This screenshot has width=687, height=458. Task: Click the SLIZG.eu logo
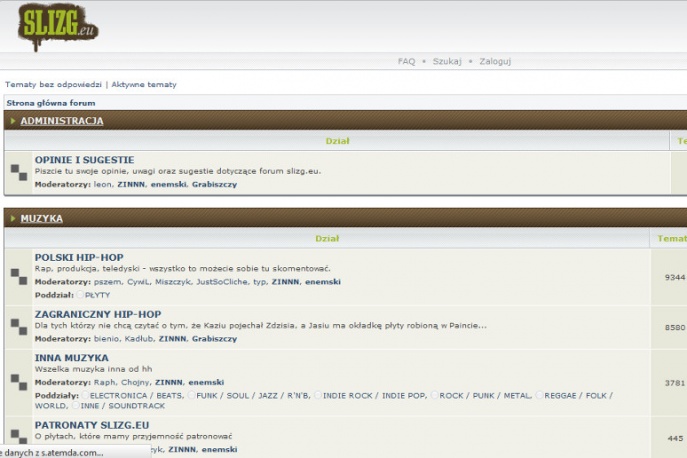tap(58, 25)
